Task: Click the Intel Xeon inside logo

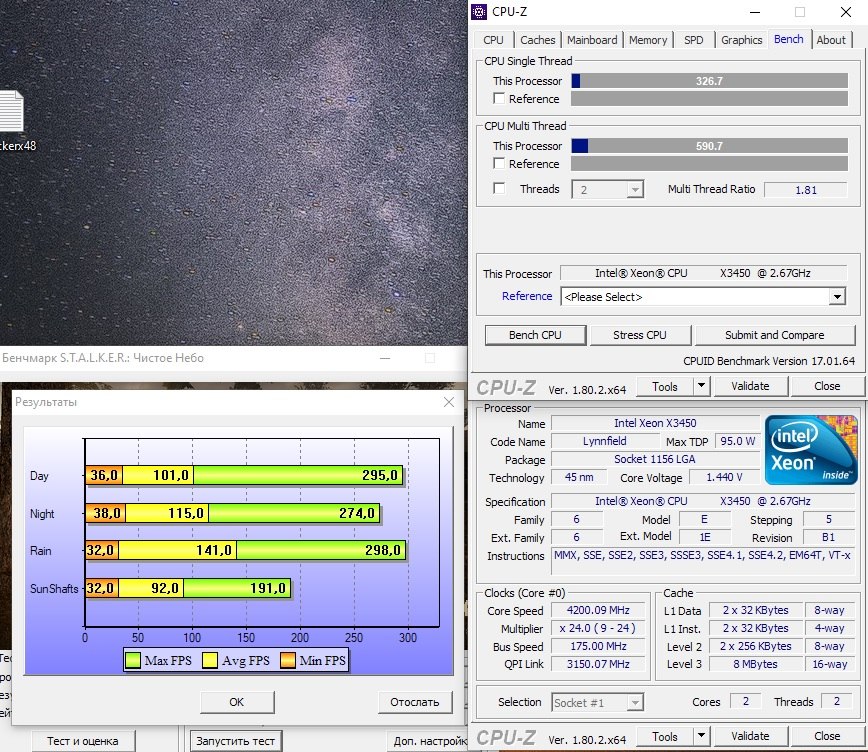Action: [x=811, y=450]
